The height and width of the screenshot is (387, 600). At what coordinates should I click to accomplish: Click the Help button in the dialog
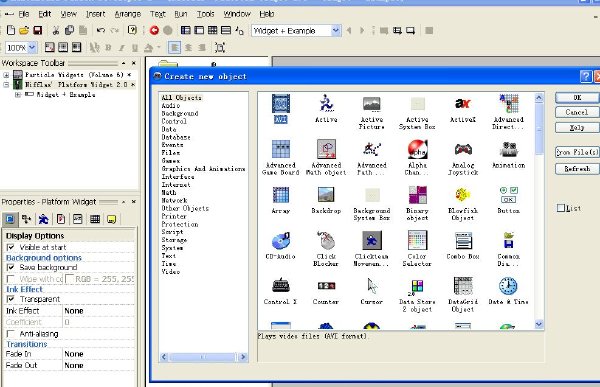click(577, 127)
